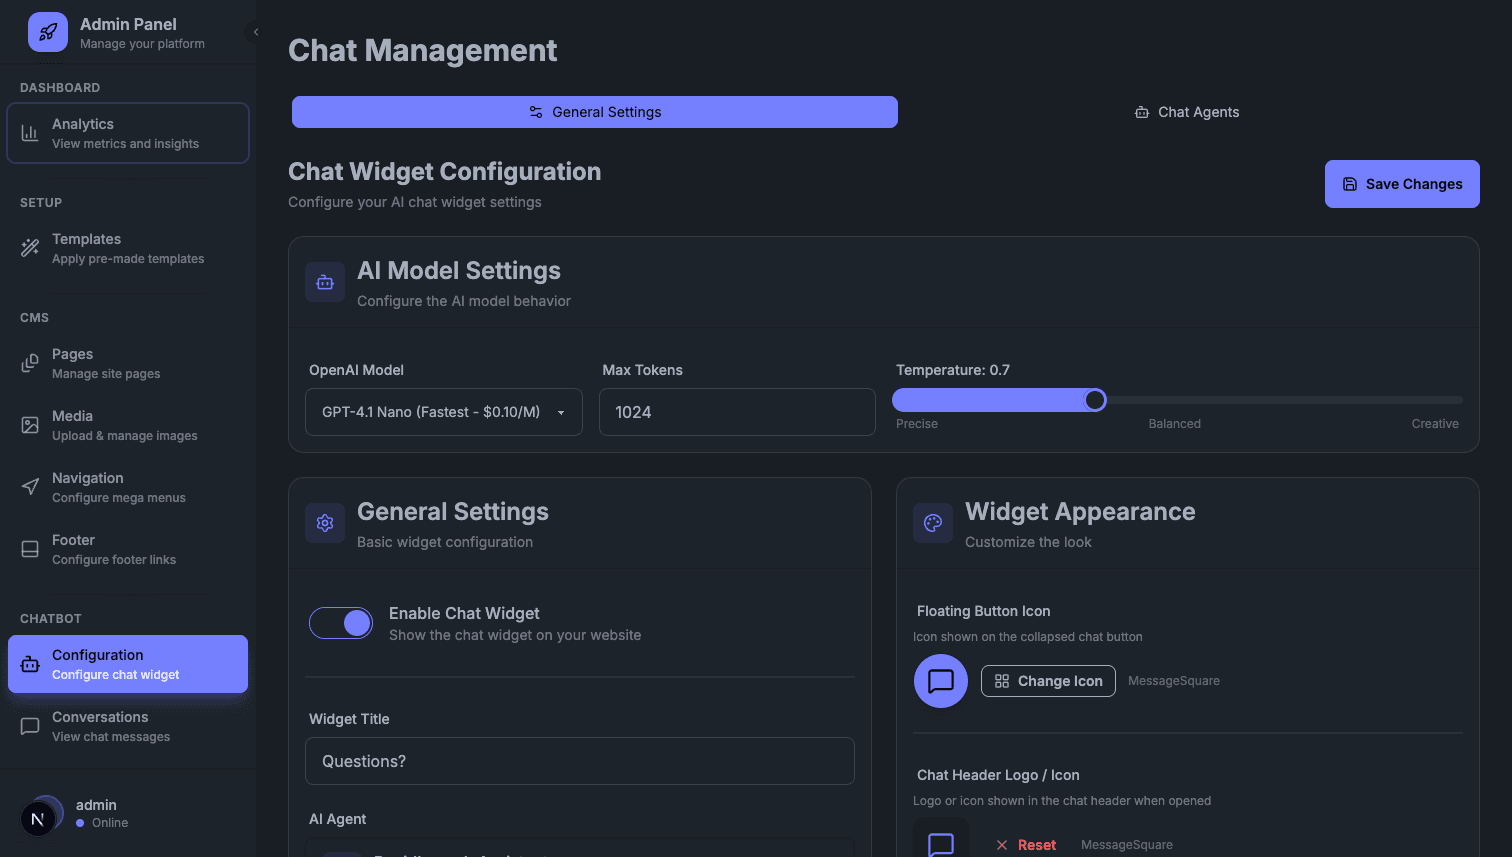Disable the Enable Chat Widget toggle
The width and height of the screenshot is (1512, 857).
point(341,623)
